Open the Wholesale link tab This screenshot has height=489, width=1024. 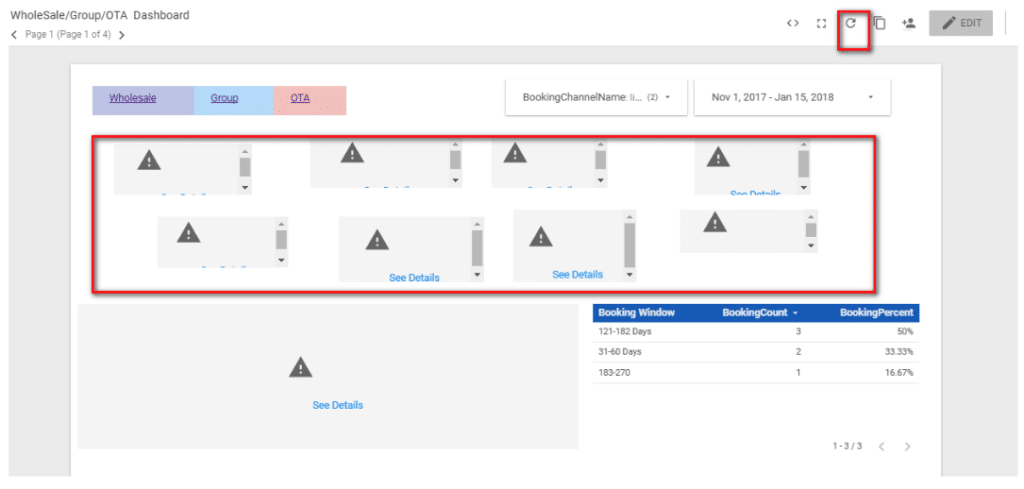point(133,99)
